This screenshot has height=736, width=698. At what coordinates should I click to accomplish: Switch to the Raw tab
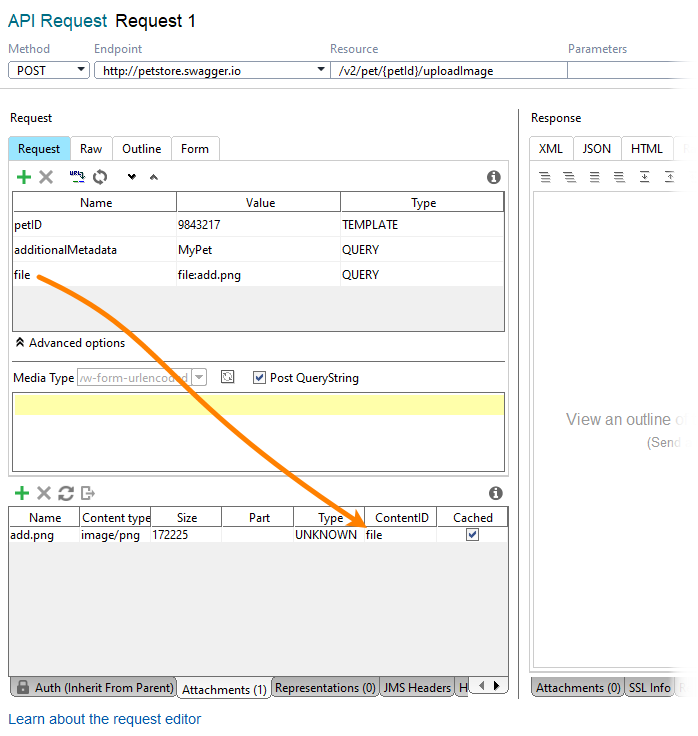[x=91, y=149]
